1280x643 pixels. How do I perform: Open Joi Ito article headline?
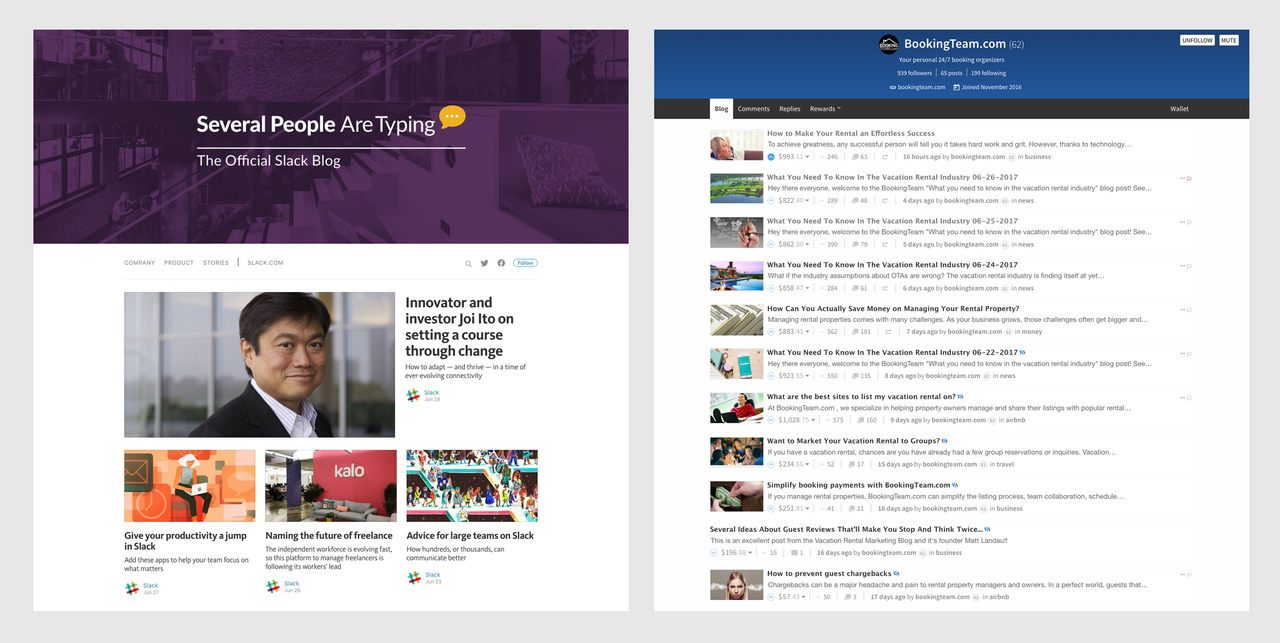[x=460, y=327]
